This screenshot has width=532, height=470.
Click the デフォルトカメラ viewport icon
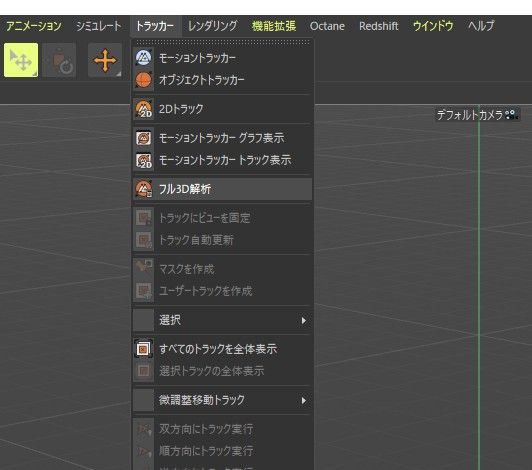point(511,115)
